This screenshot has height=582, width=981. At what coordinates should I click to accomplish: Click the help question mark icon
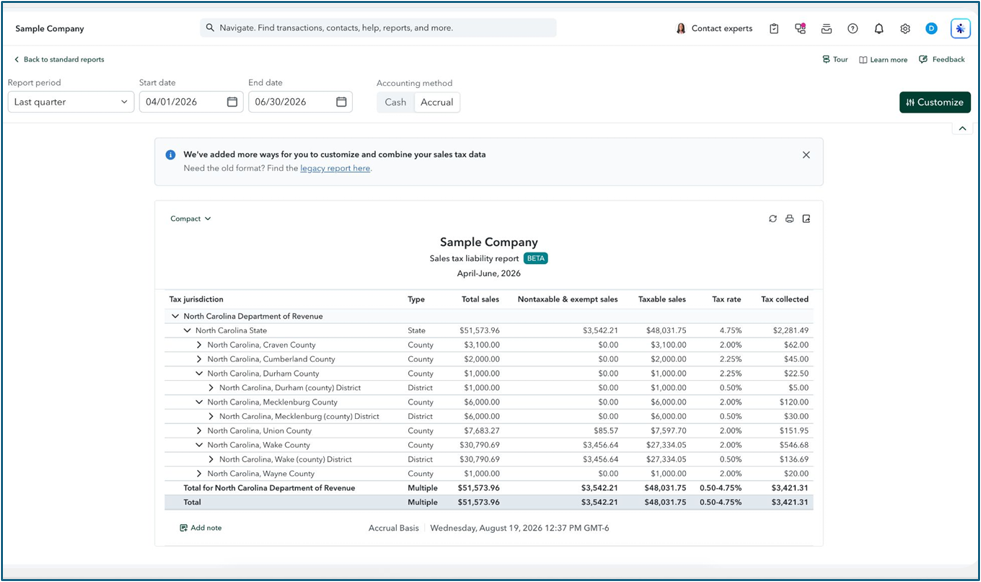(x=852, y=29)
